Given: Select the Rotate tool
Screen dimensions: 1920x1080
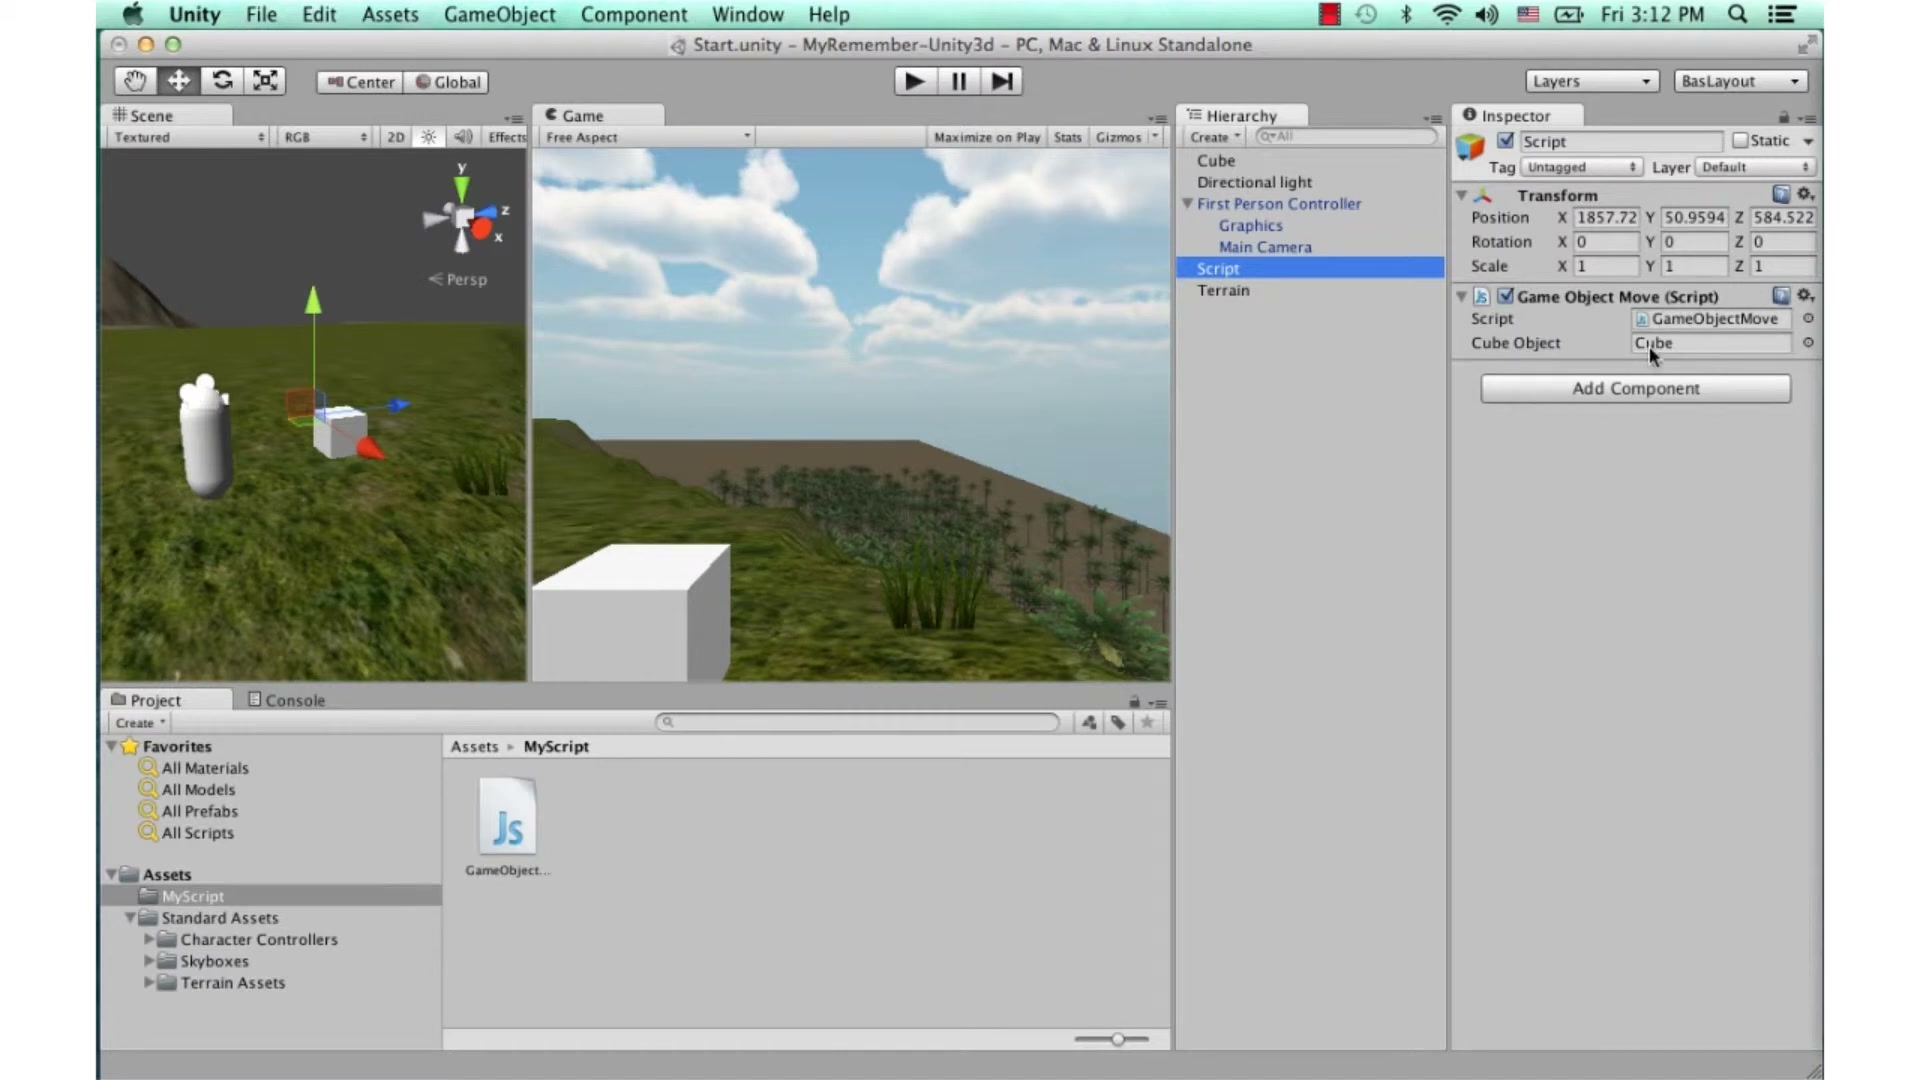Looking at the screenshot, I should [222, 81].
